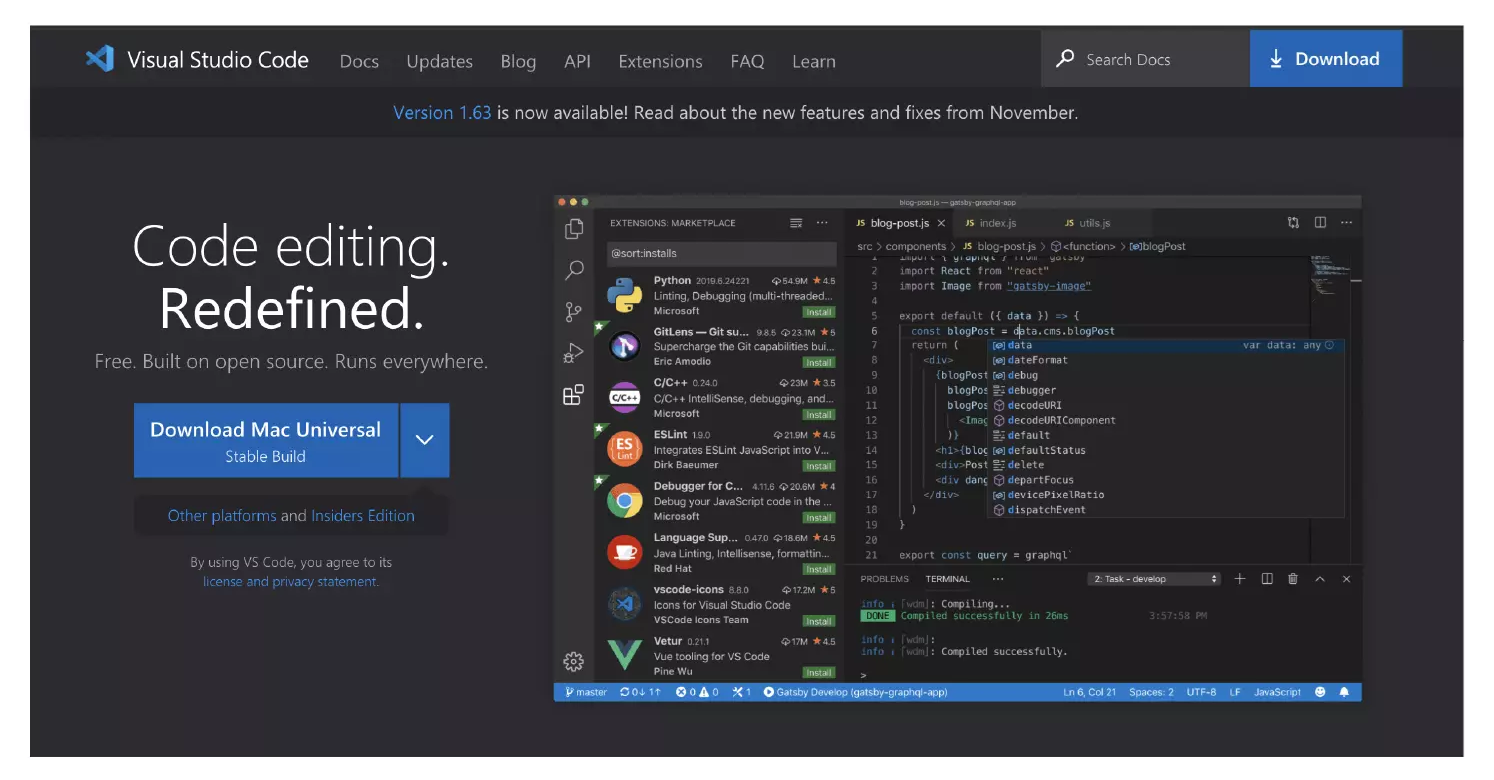
Task: Split terminal panel icon
Action: (x=1267, y=579)
